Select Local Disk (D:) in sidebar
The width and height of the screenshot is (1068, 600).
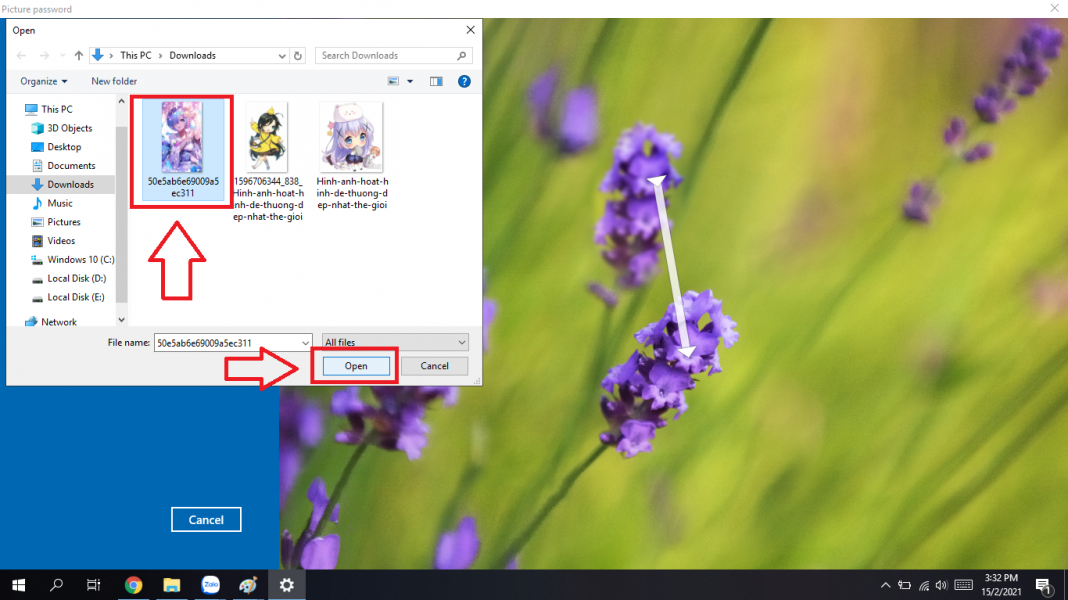click(76, 278)
